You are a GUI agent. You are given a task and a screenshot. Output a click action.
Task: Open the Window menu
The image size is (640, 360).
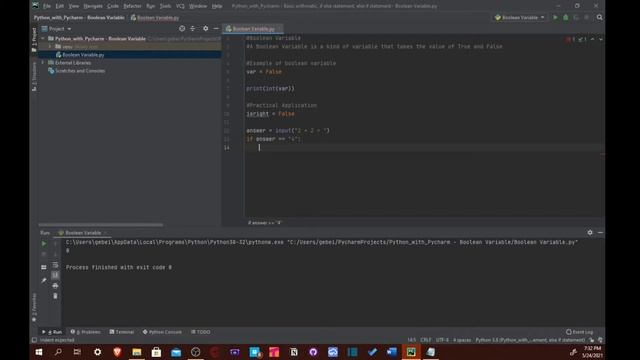pos(198,6)
